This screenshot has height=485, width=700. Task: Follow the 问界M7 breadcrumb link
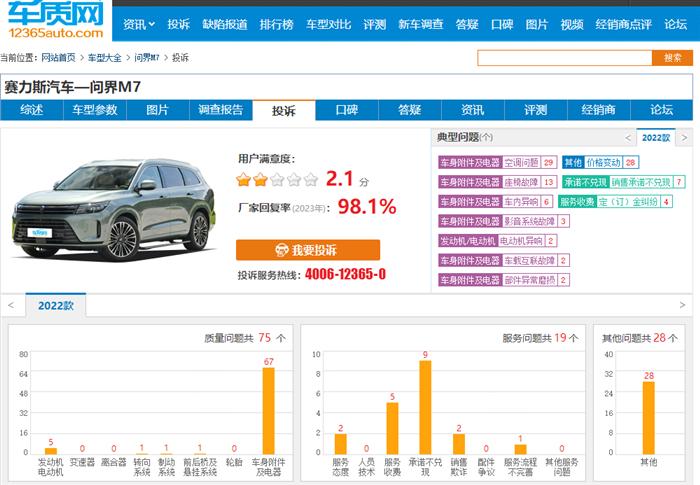146,58
